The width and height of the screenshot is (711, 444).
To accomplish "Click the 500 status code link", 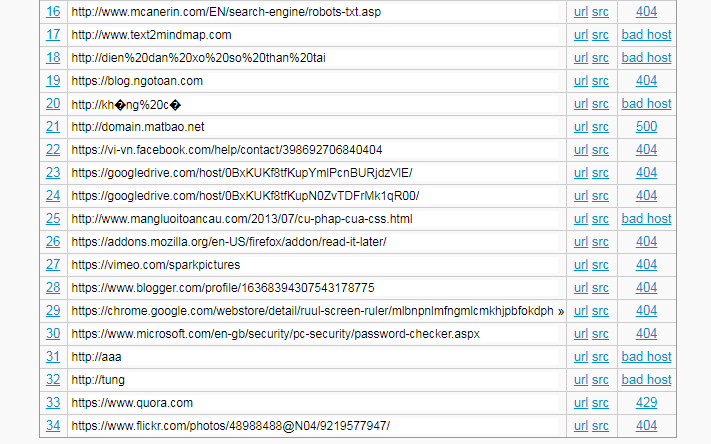I will pos(646,127).
